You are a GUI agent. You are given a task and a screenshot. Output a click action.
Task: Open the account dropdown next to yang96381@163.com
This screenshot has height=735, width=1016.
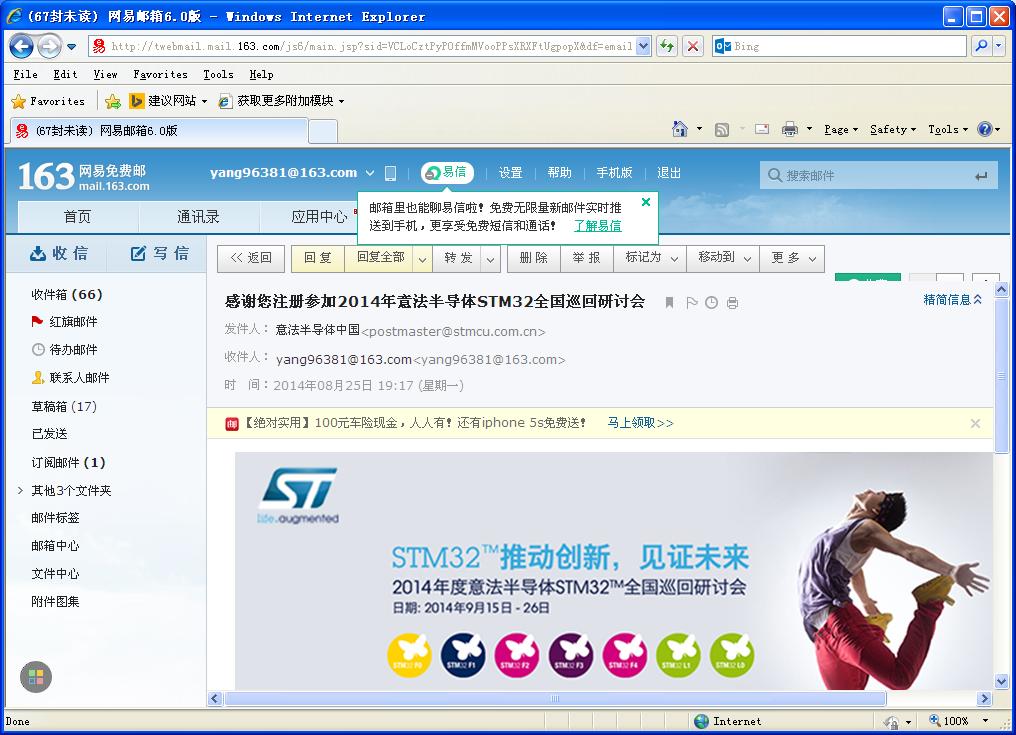pyautogui.click(x=370, y=173)
